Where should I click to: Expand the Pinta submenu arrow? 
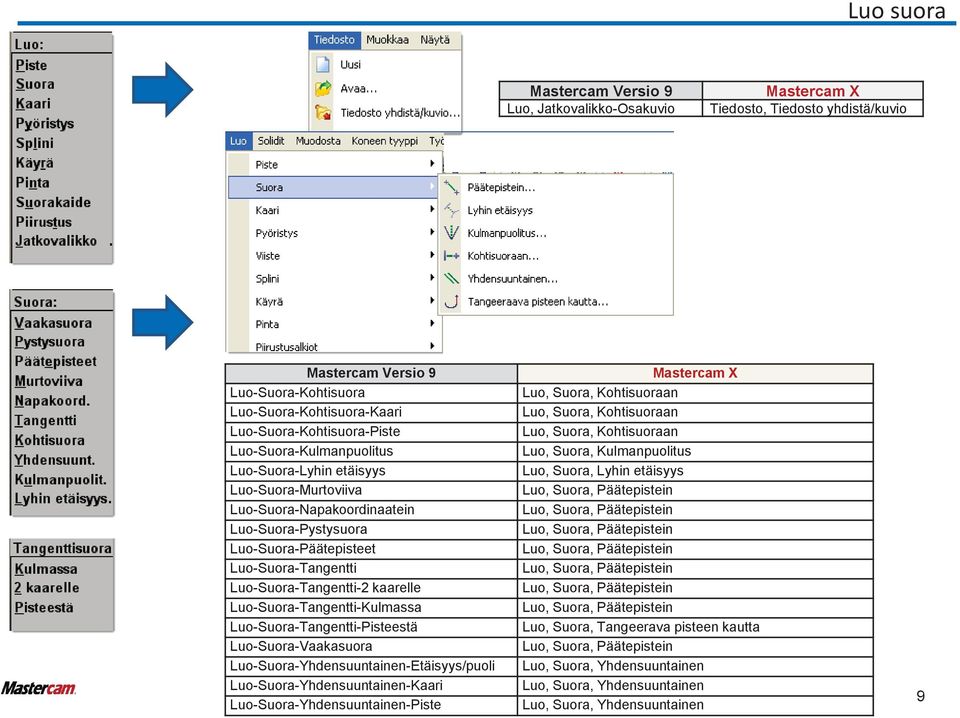click(x=432, y=324)
